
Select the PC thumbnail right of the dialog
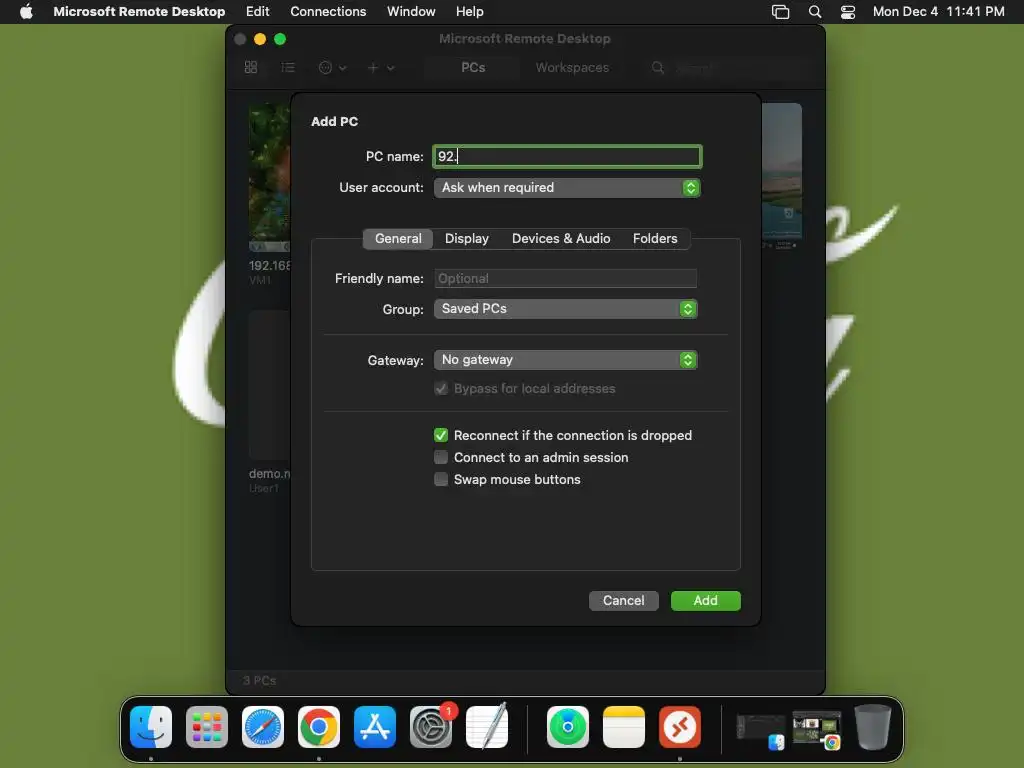782,174
